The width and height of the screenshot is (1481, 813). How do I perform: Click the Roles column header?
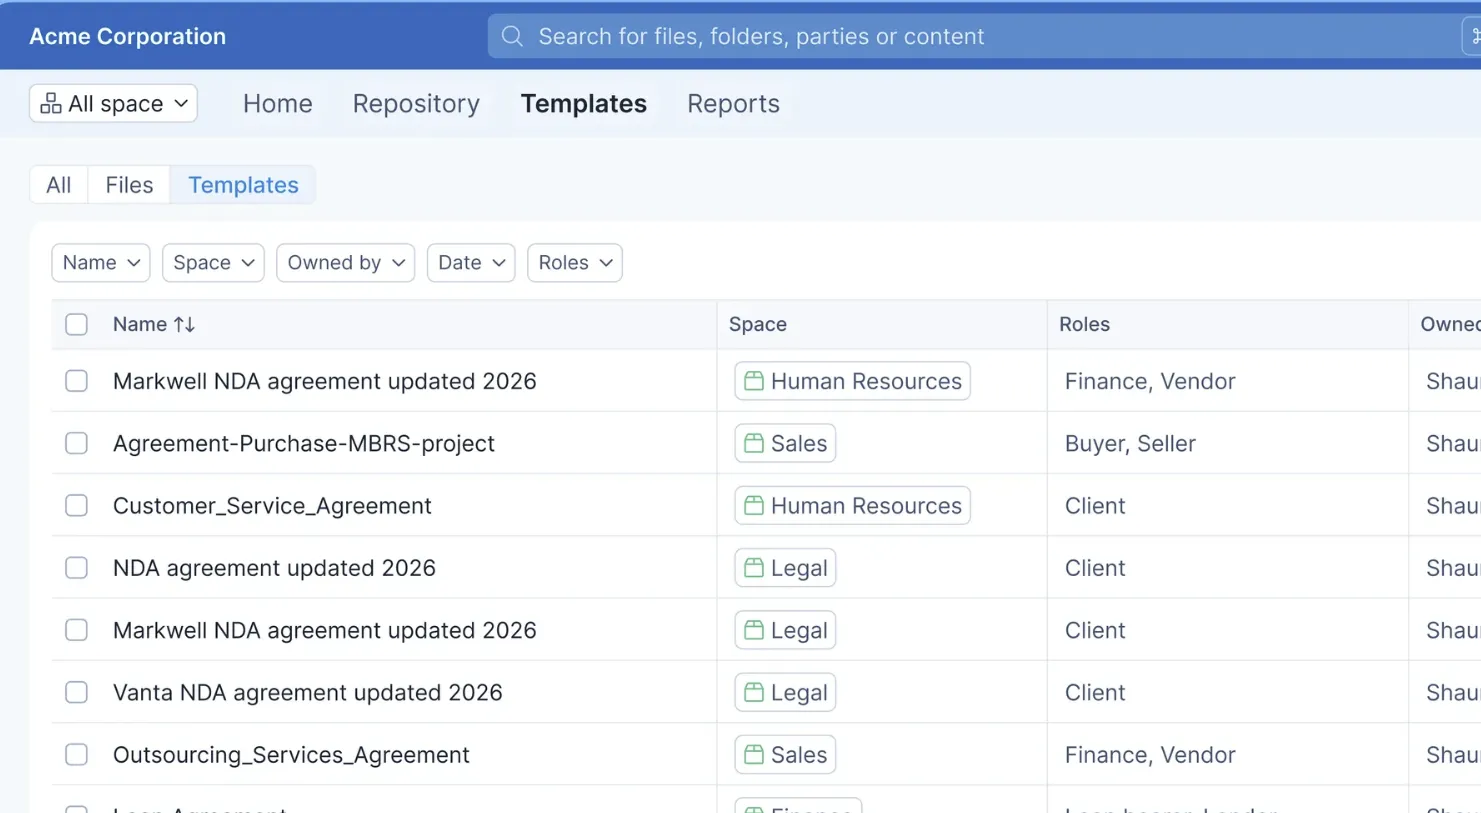(x=1084, y=324)
